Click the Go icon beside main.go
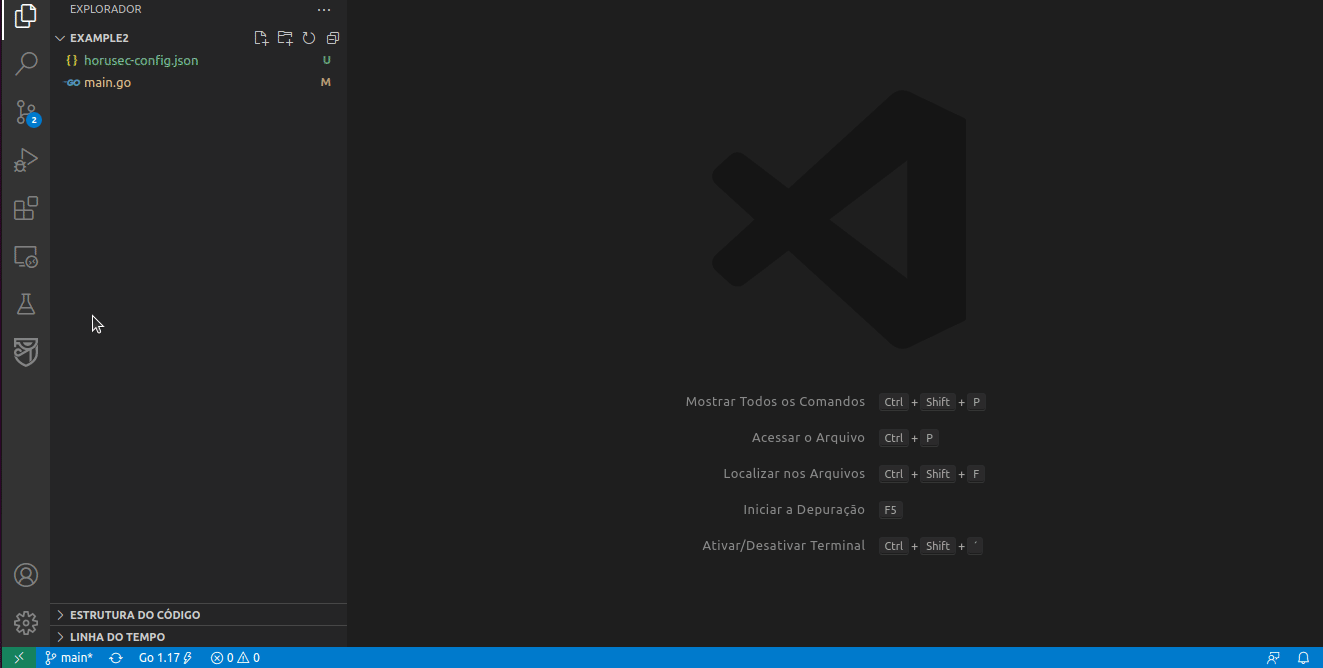 coord(72,82)
